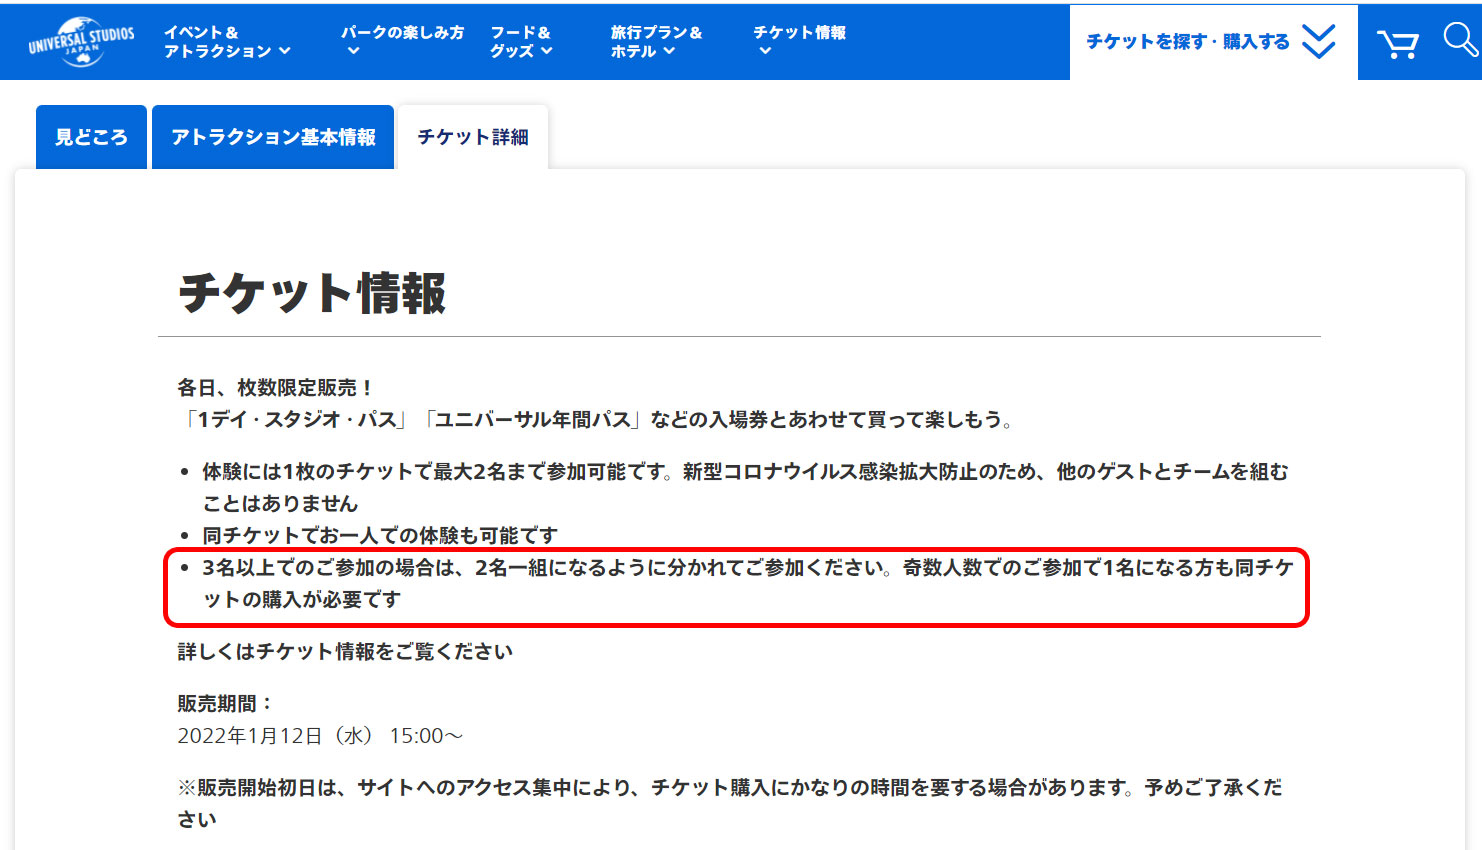Click the Universal Studios Japan logo
Viewport: 1482px width, 850px height.
(x=81, y=42)
